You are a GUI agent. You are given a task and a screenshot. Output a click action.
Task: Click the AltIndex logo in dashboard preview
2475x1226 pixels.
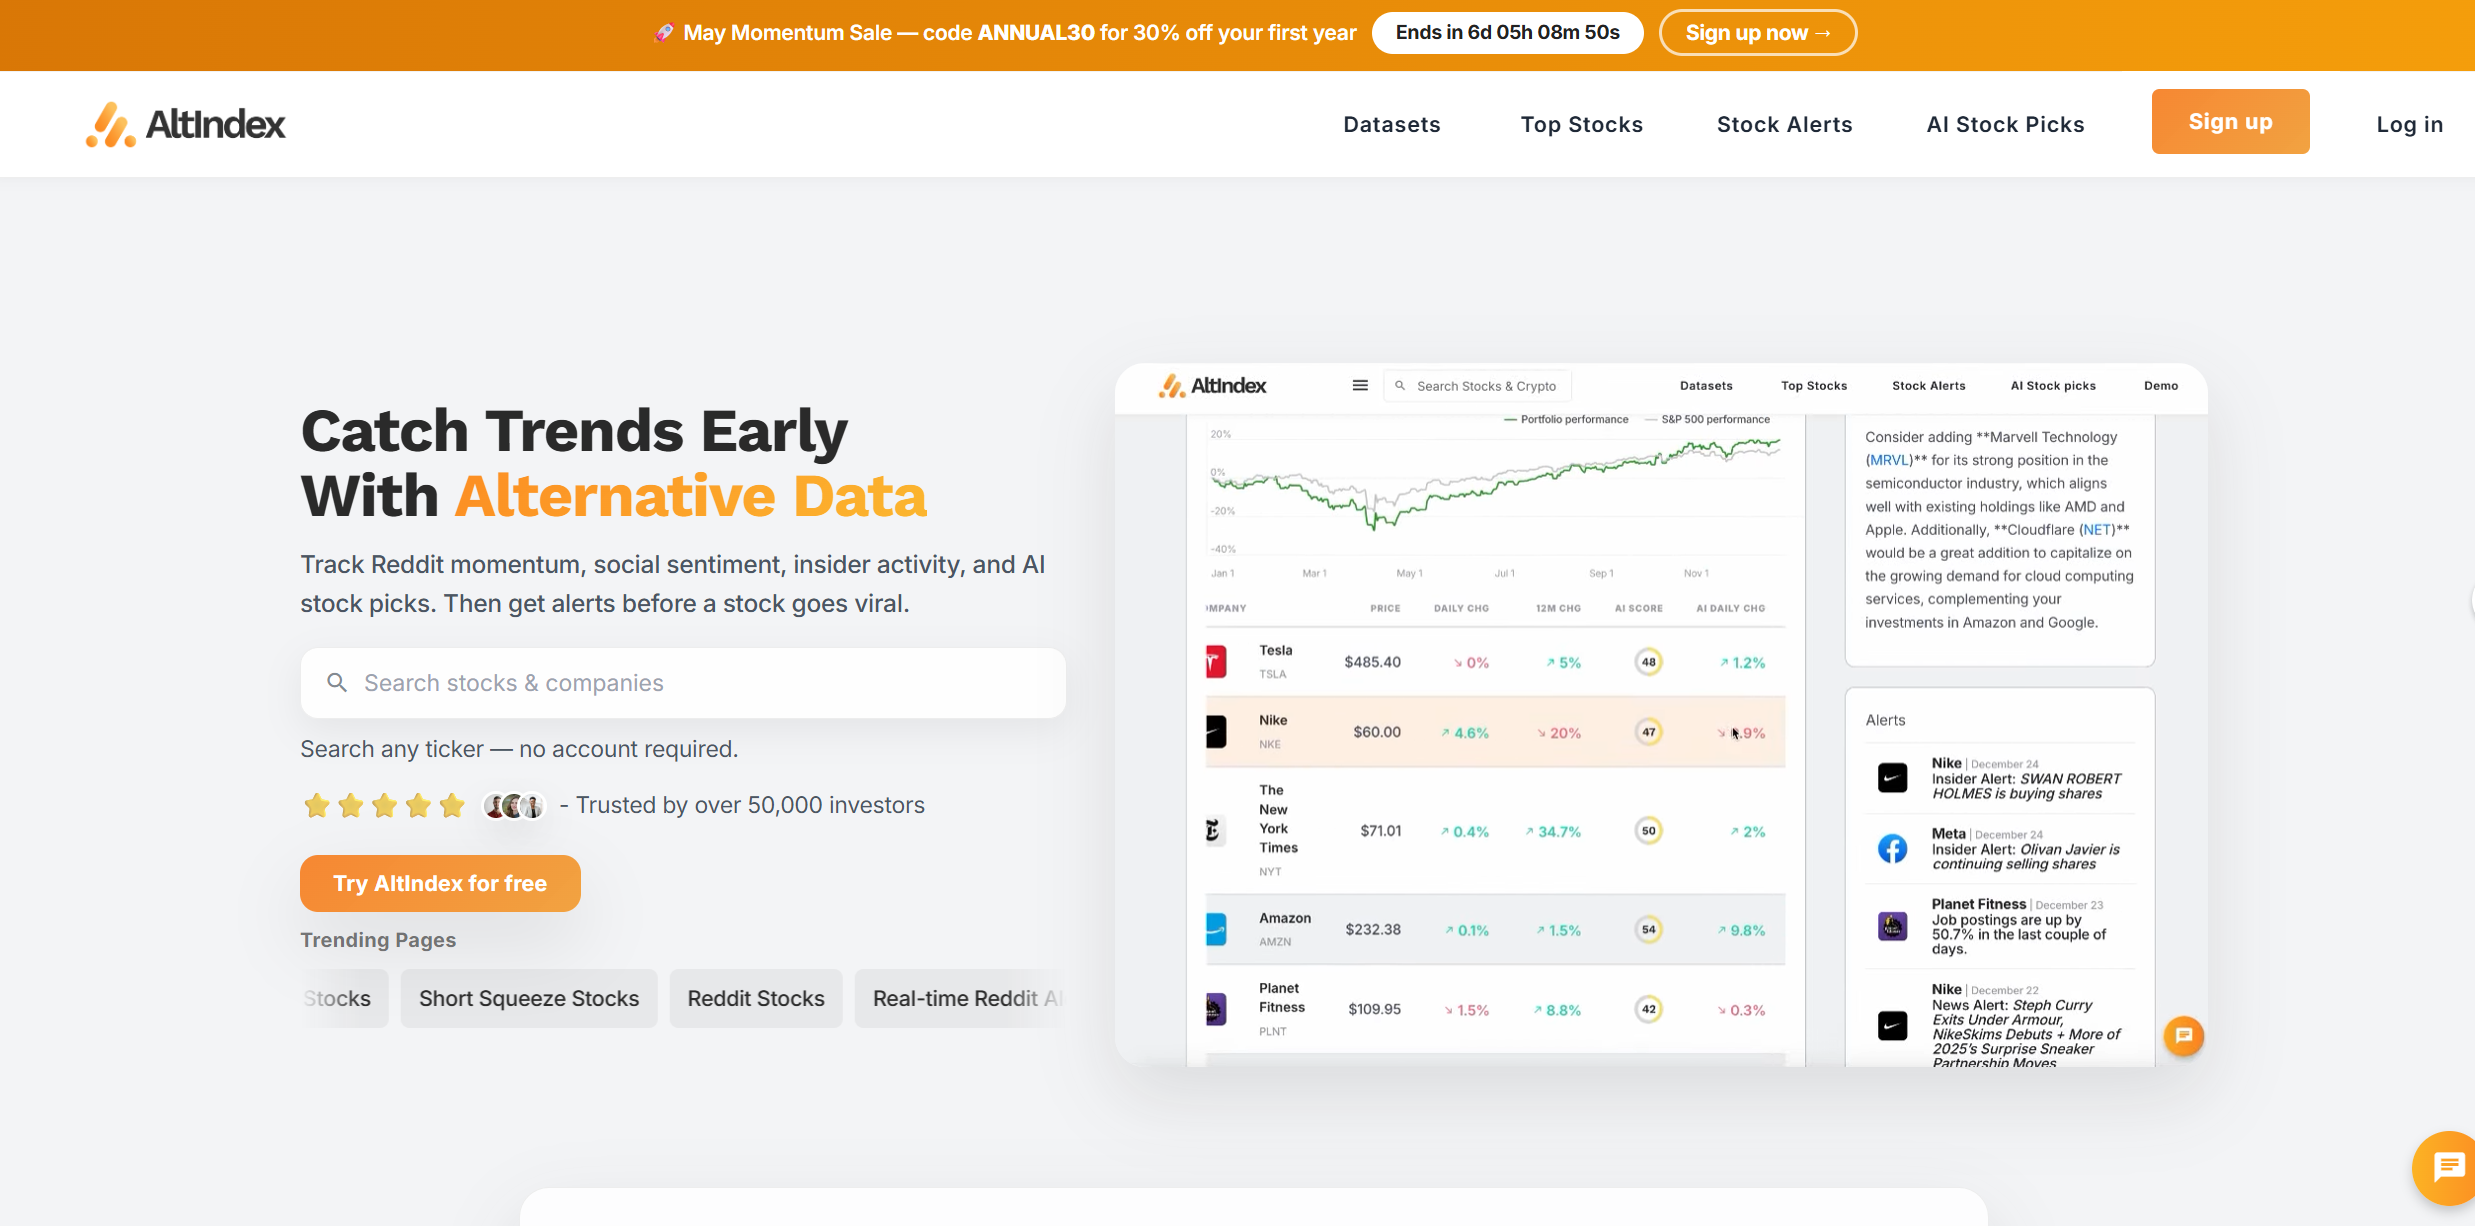click(1212, 386)
